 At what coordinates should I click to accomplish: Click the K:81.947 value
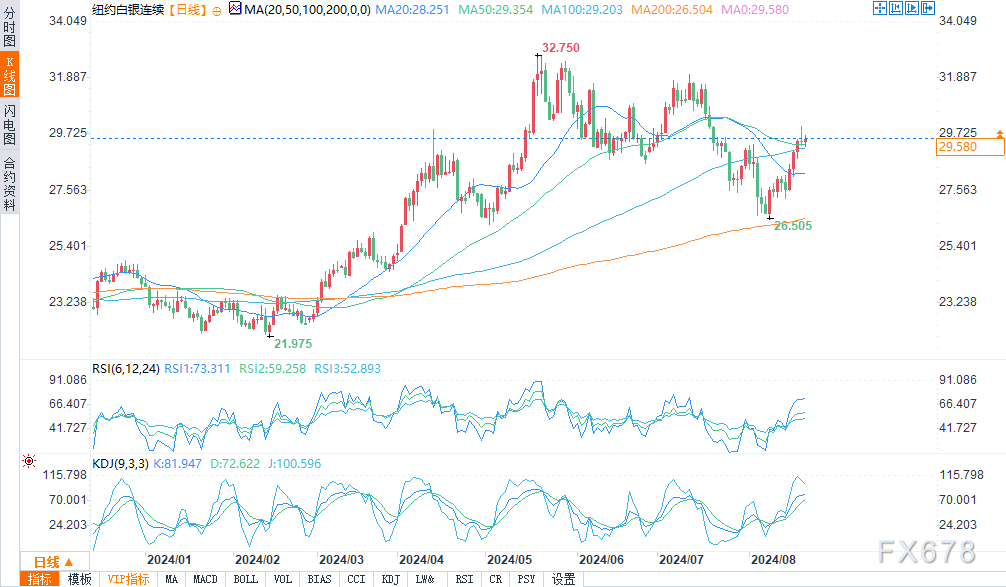tap(178, 464)
